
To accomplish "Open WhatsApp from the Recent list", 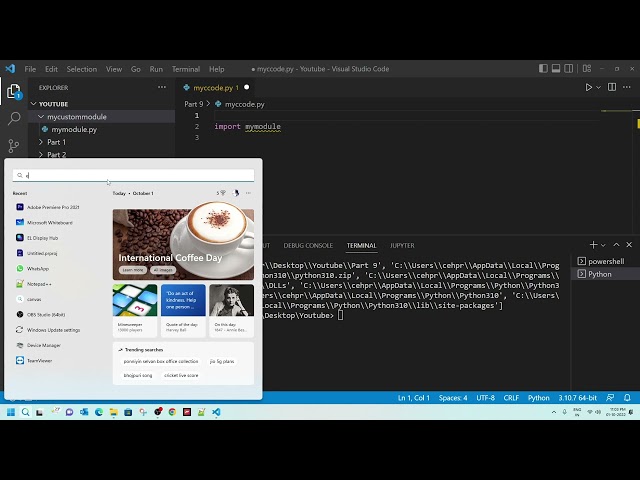I will tap(38, 269).
